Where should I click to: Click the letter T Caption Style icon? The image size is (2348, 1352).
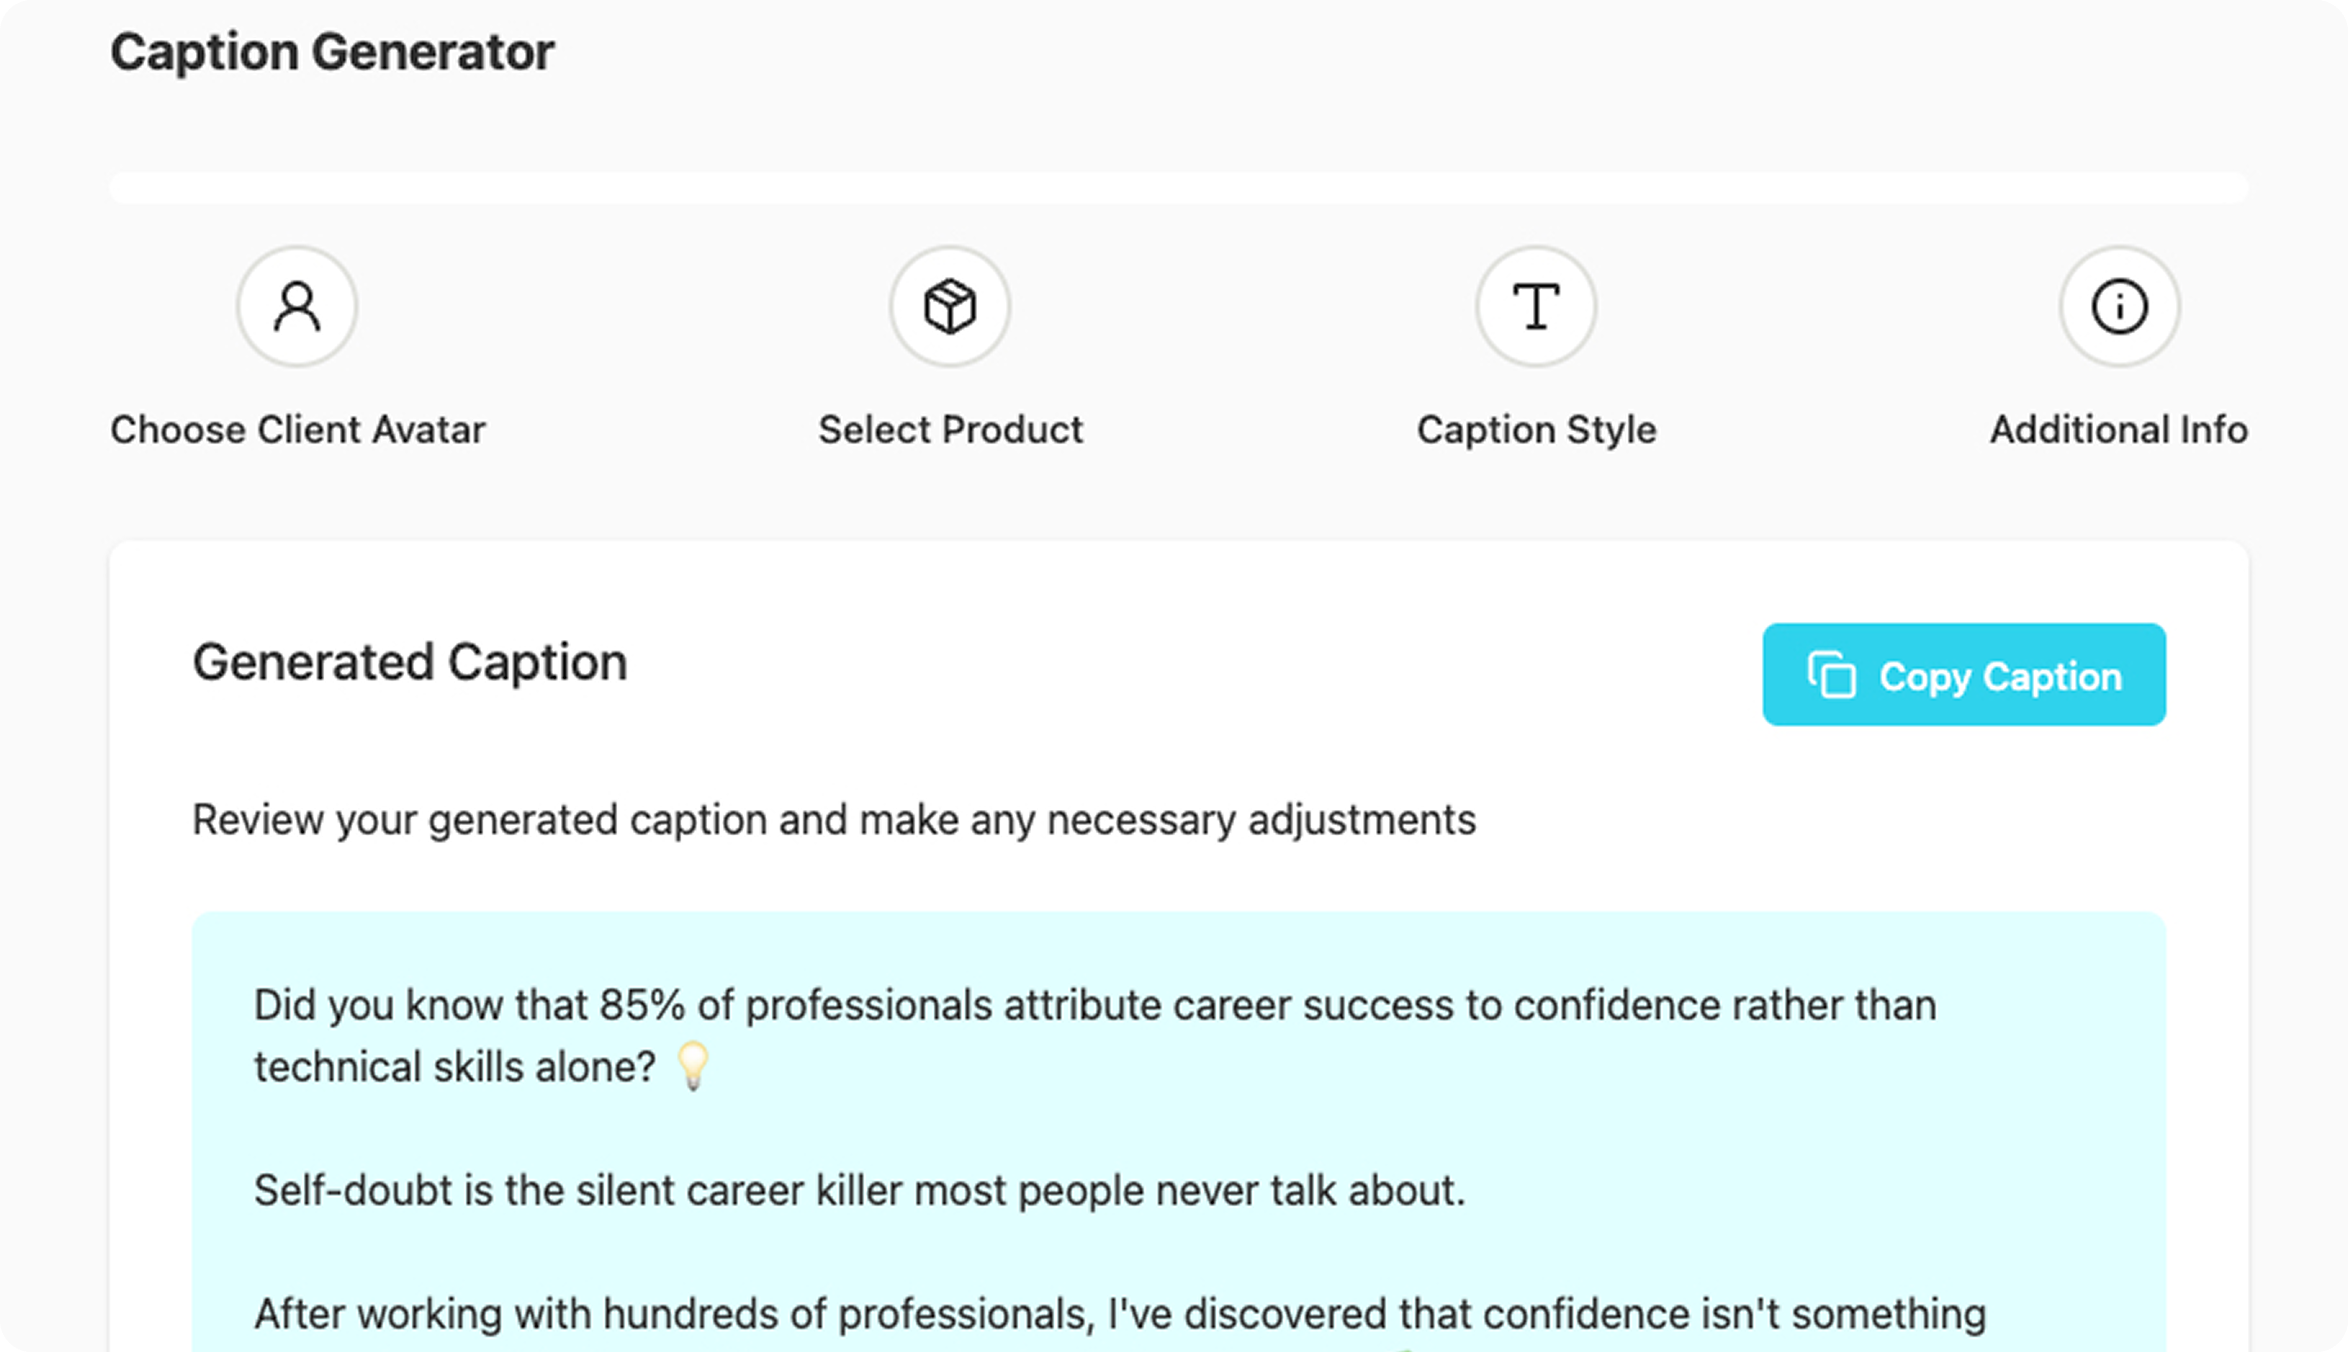(x=1536, y=306)
